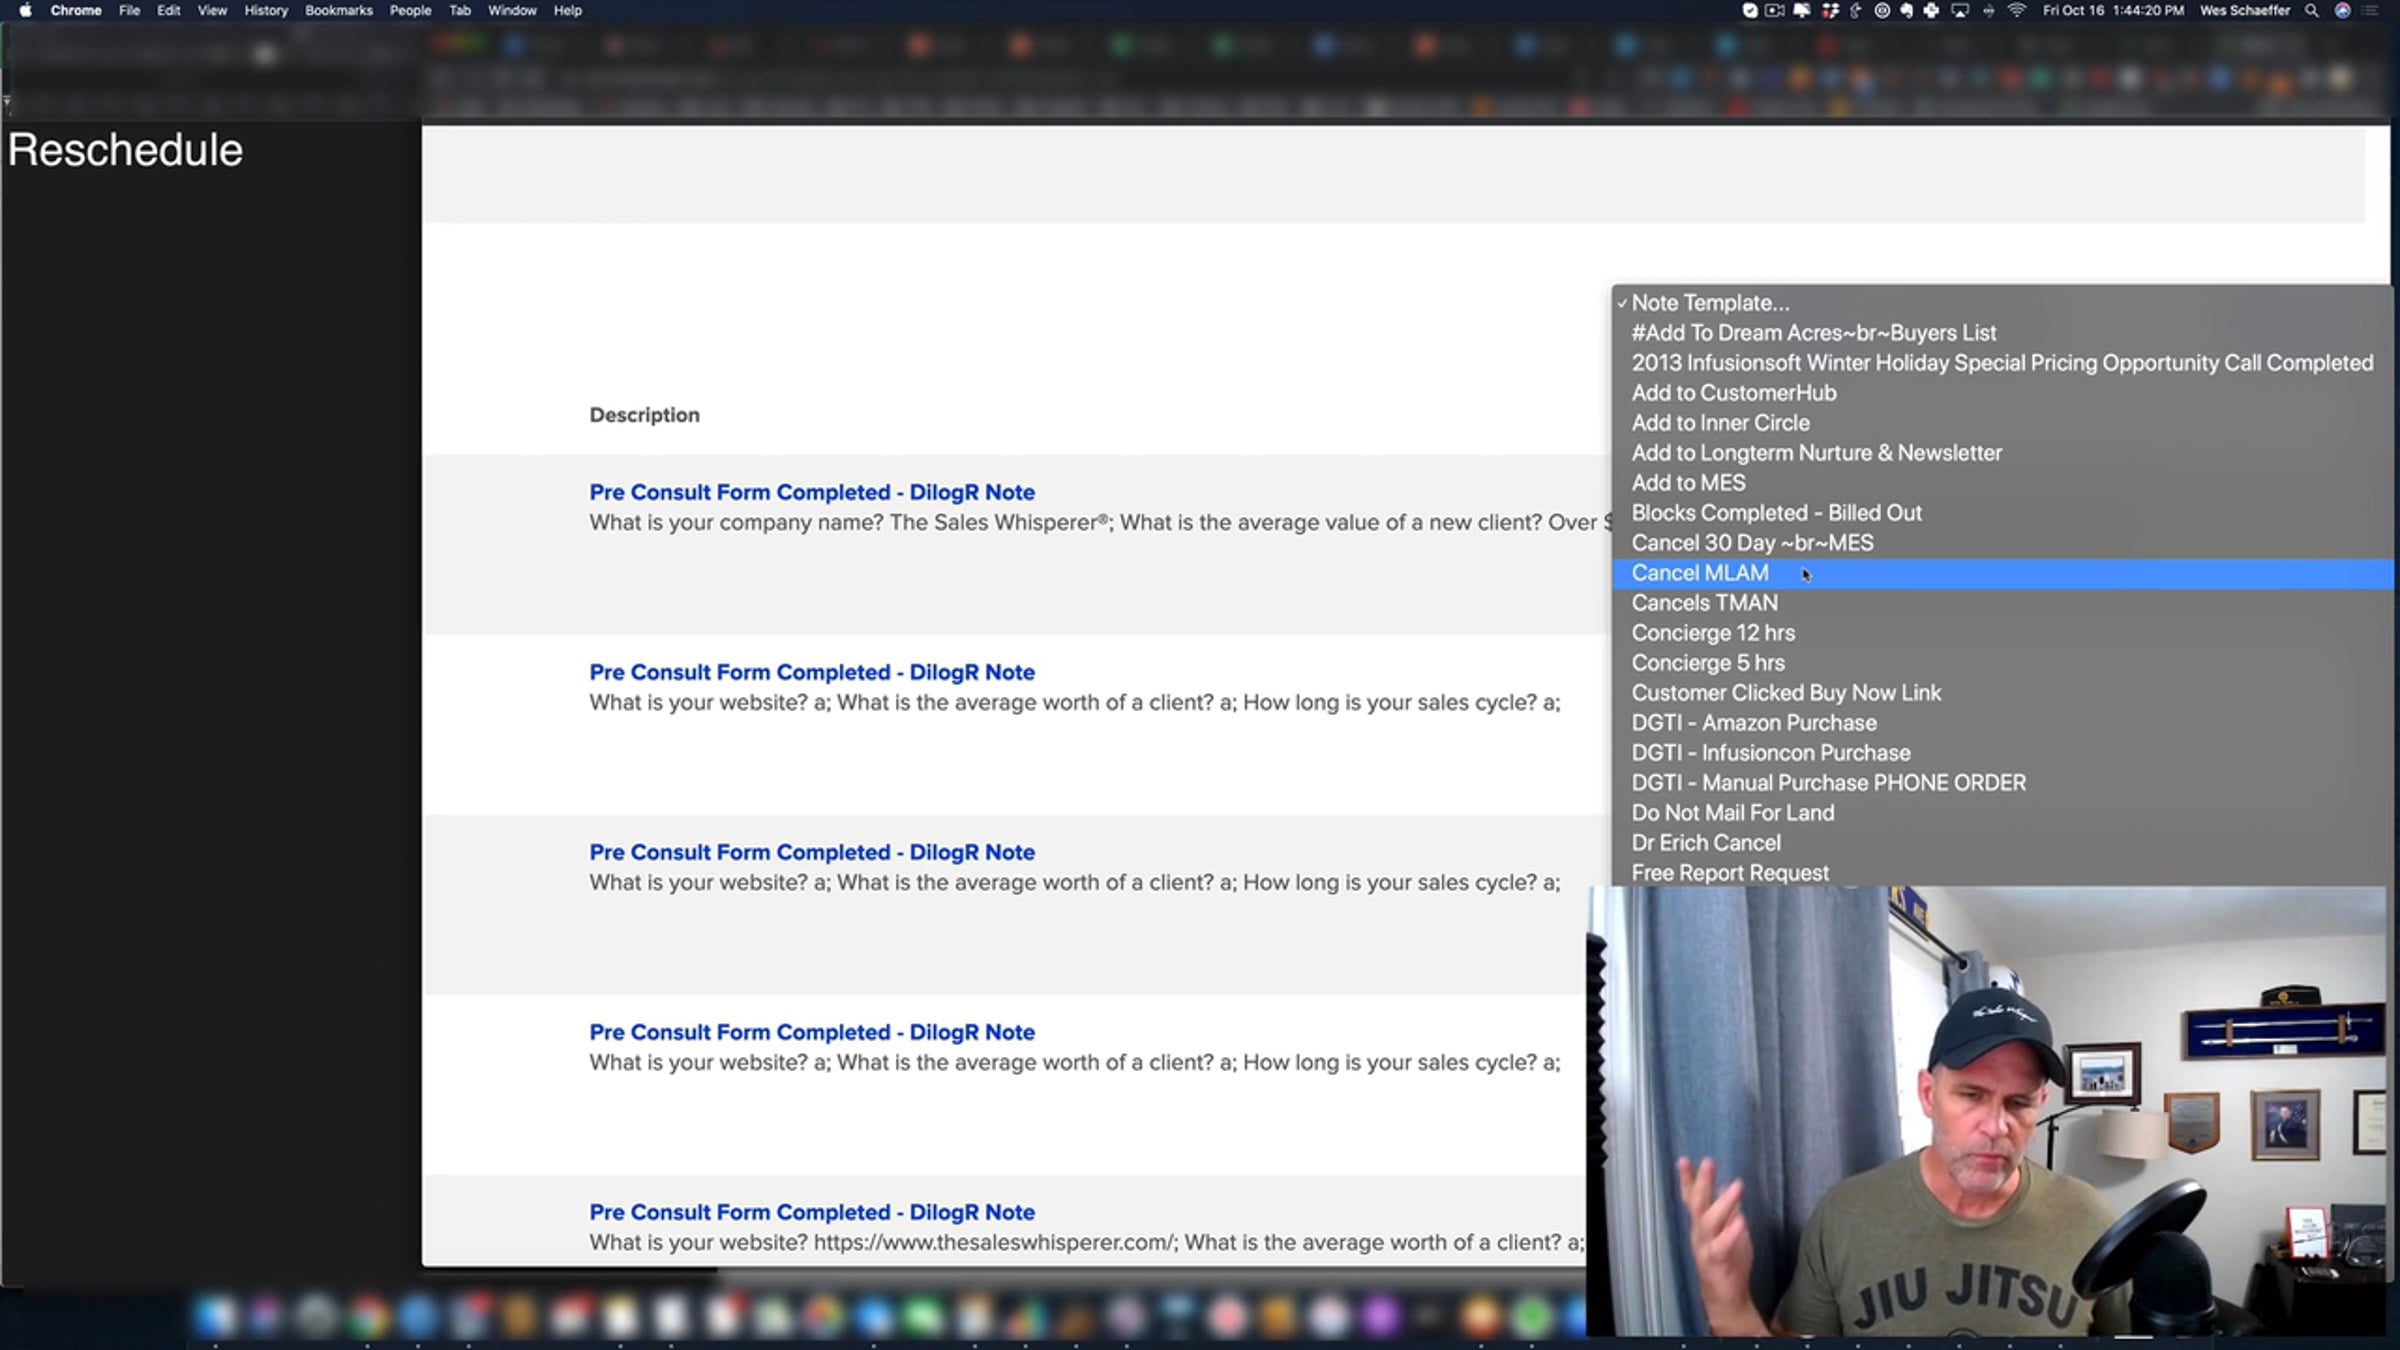The height and width of the screenshot is (1350, 2400).
Task: Open the AirPlay display icon
Action: [x=1960, y=10]
